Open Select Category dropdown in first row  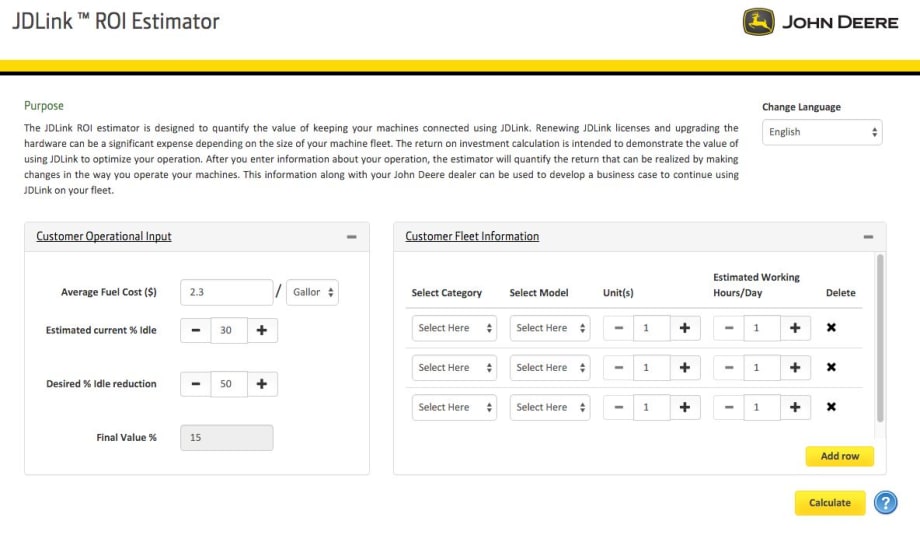(x=454, y=328)
